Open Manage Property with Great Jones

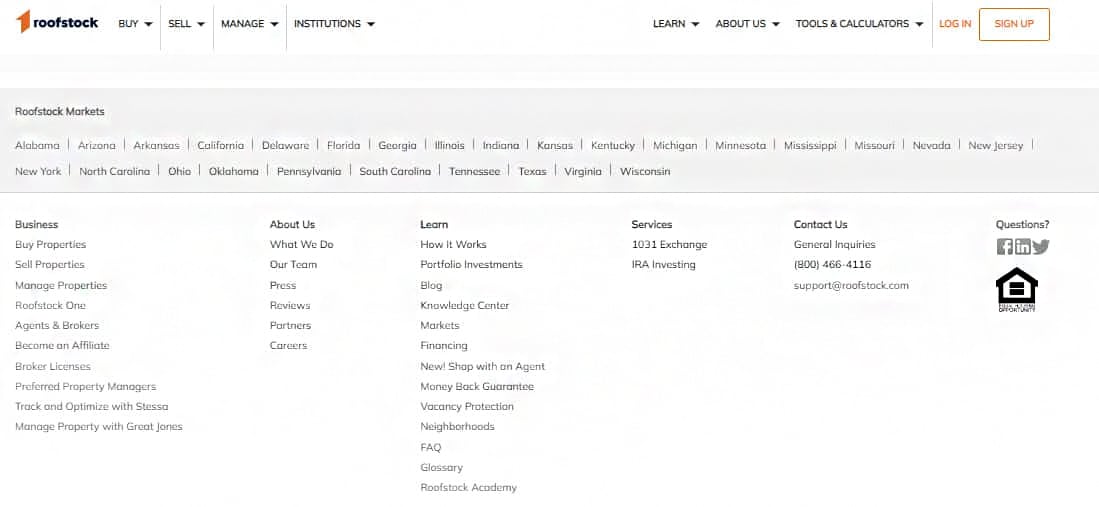(x=99, y=426)
